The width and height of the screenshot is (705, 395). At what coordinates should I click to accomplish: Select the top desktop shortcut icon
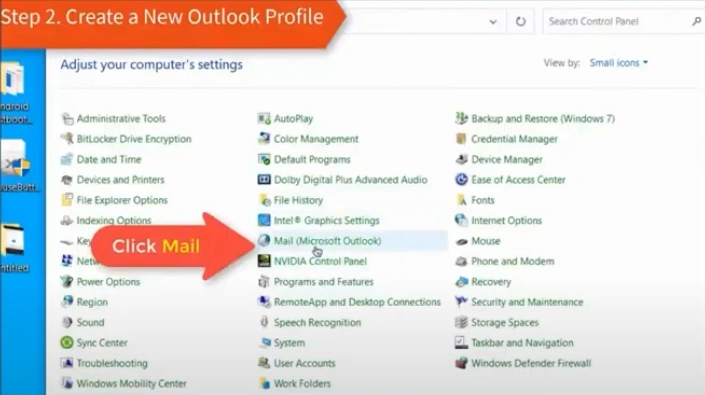click(13, 79)
